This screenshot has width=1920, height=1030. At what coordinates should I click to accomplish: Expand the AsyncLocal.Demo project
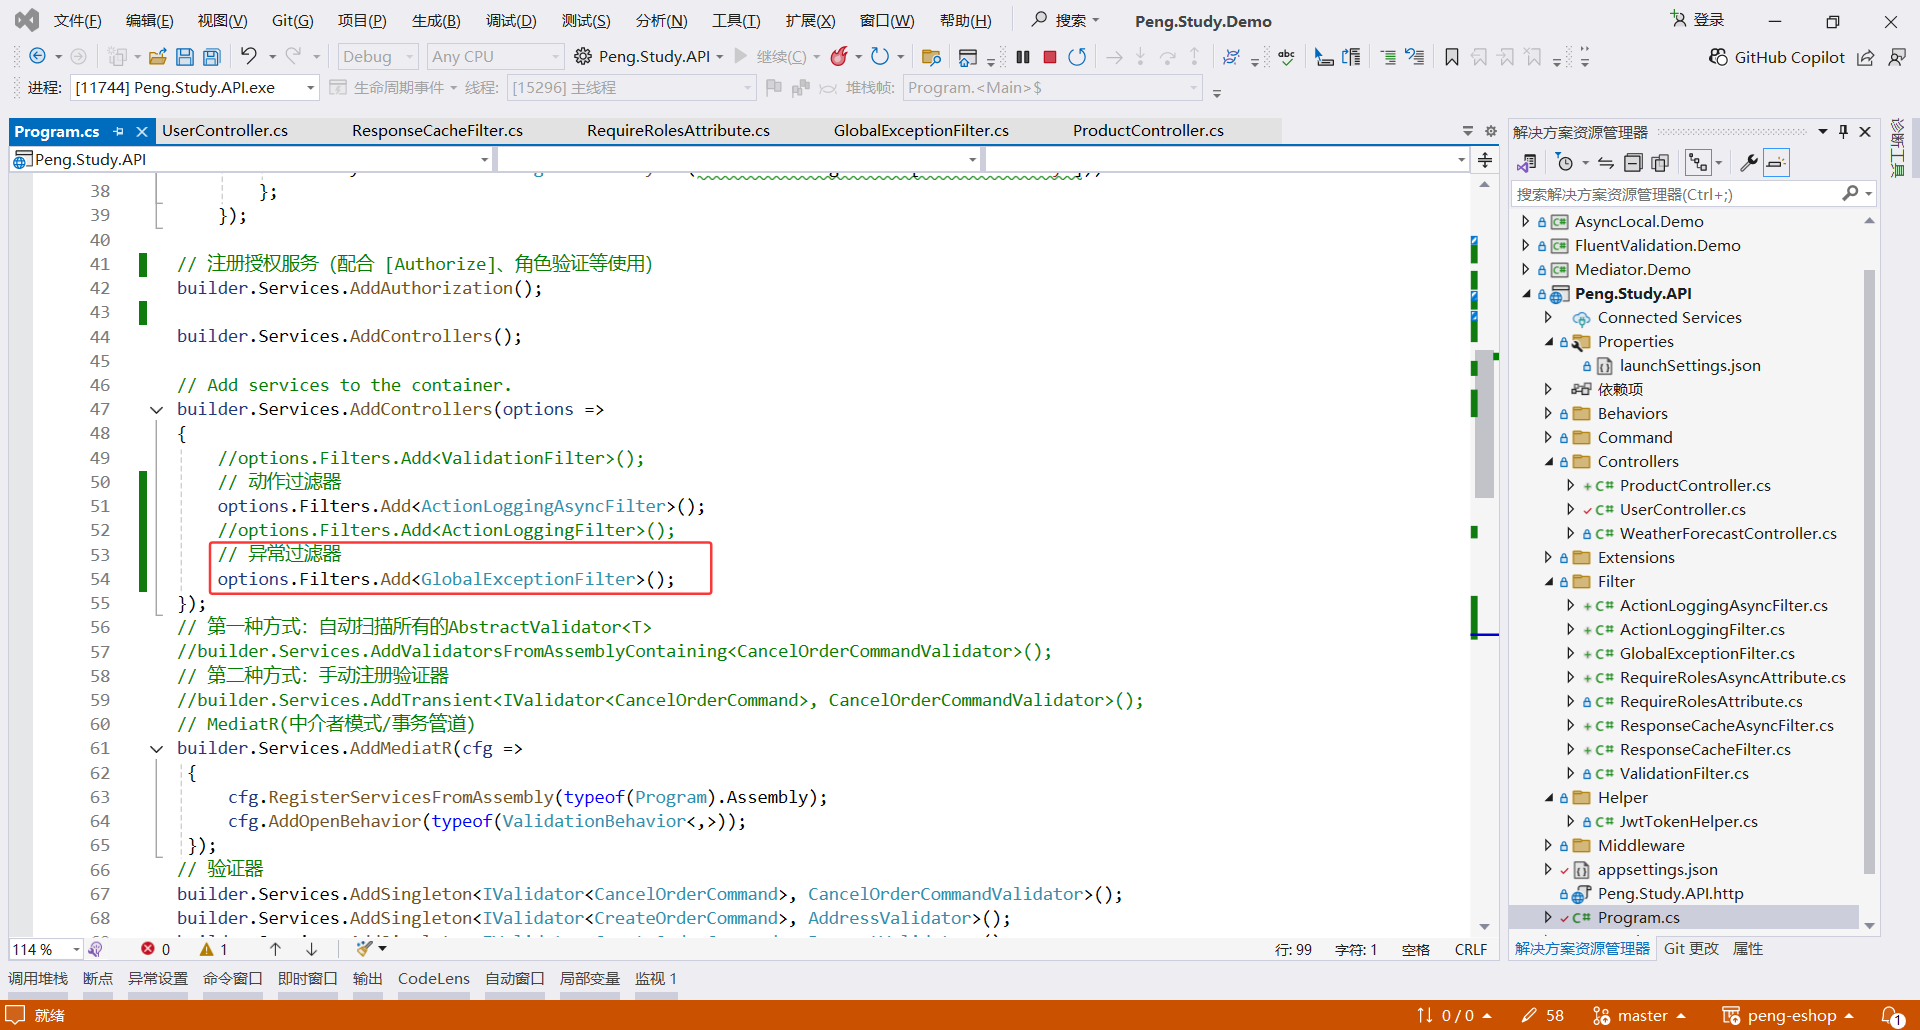click(1525, 222)
